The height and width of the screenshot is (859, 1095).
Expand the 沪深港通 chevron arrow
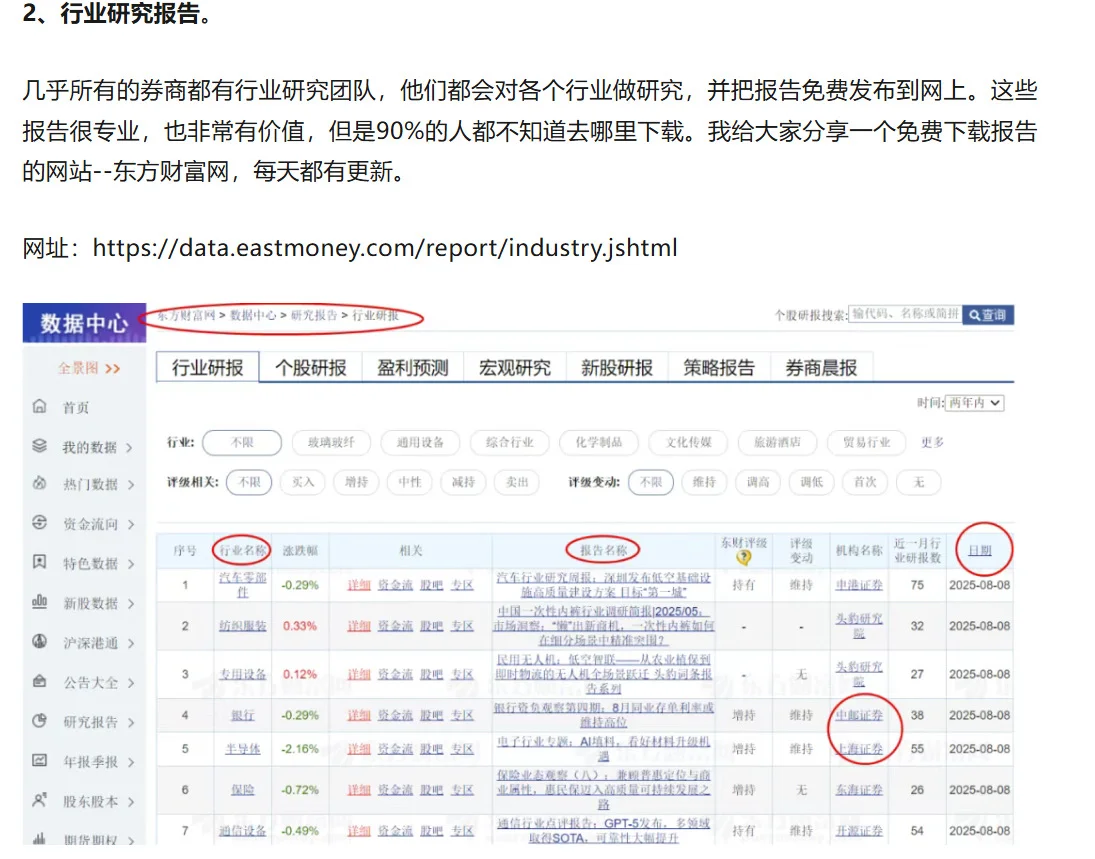[x=131, y=643]
